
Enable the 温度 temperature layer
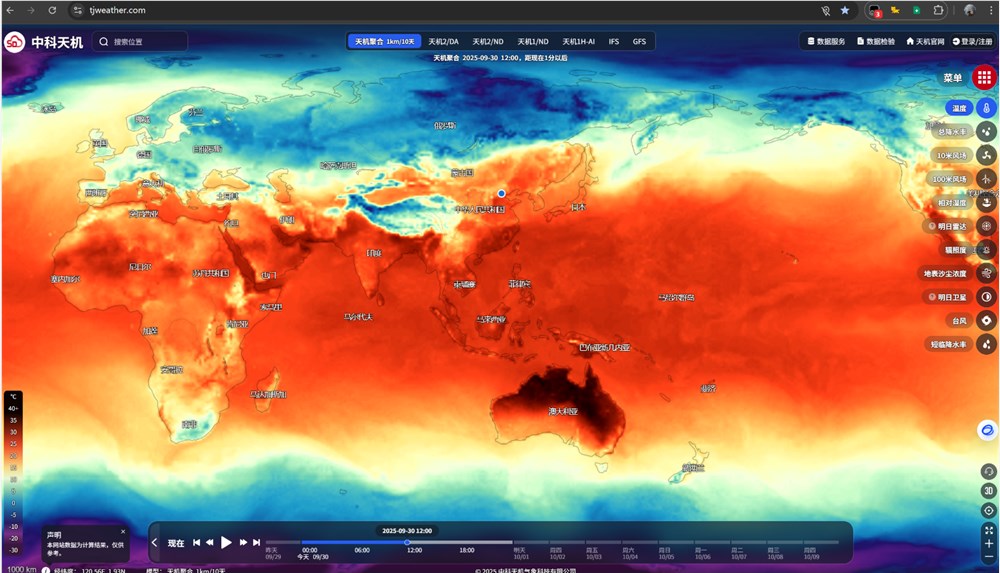tap(986, 108)
